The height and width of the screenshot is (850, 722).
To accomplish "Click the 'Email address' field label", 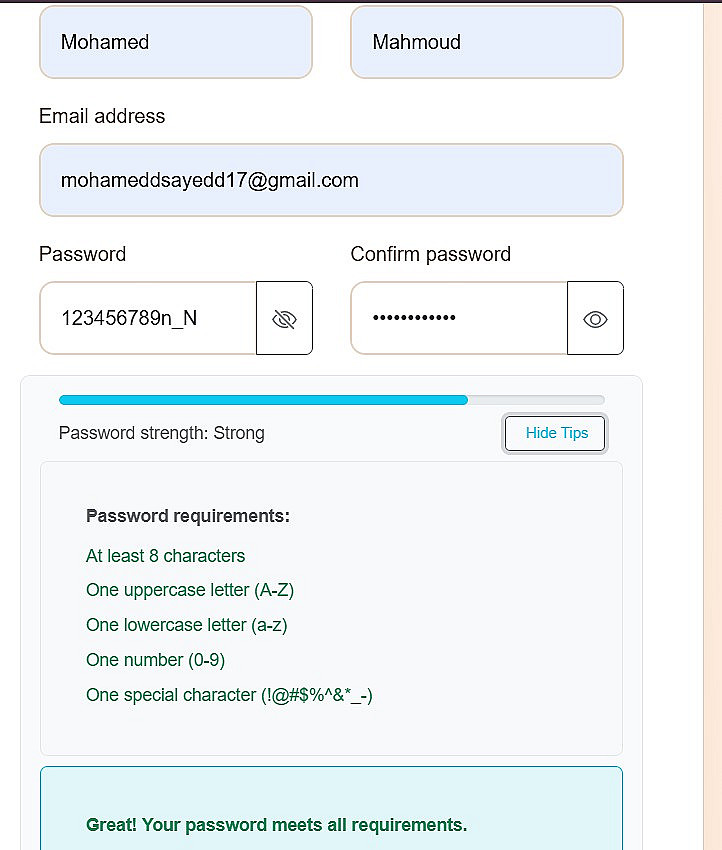I will [102, 116].
